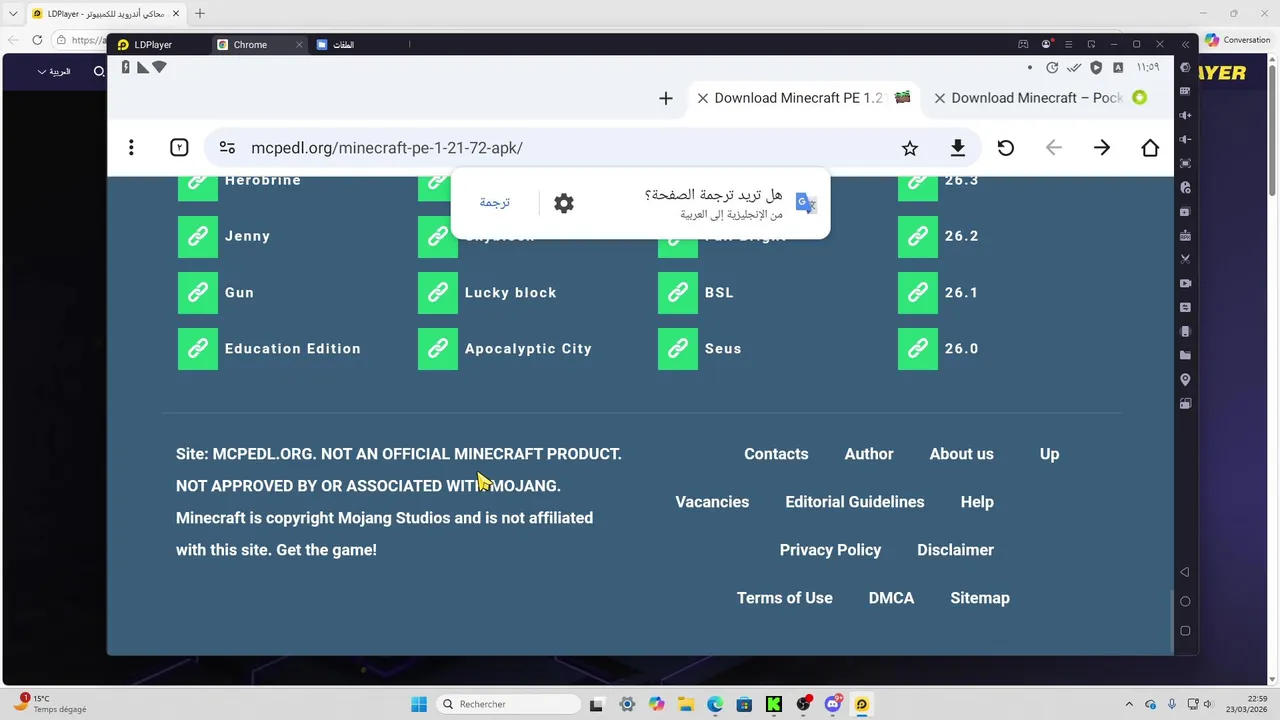Open the Gun link
This screenshot has height=720, width=1280.
pyautogui.click(x=239, y=292)
